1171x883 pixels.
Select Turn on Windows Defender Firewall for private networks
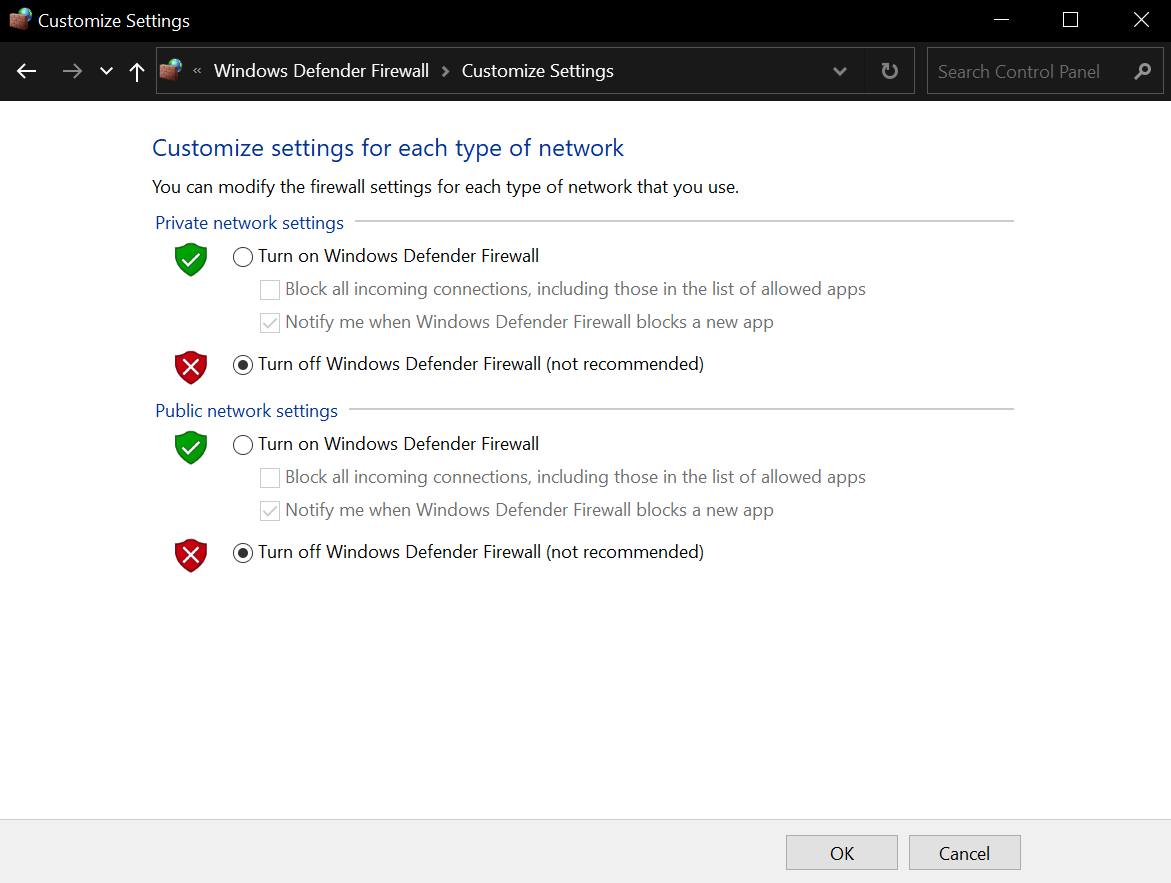[242, 257]
